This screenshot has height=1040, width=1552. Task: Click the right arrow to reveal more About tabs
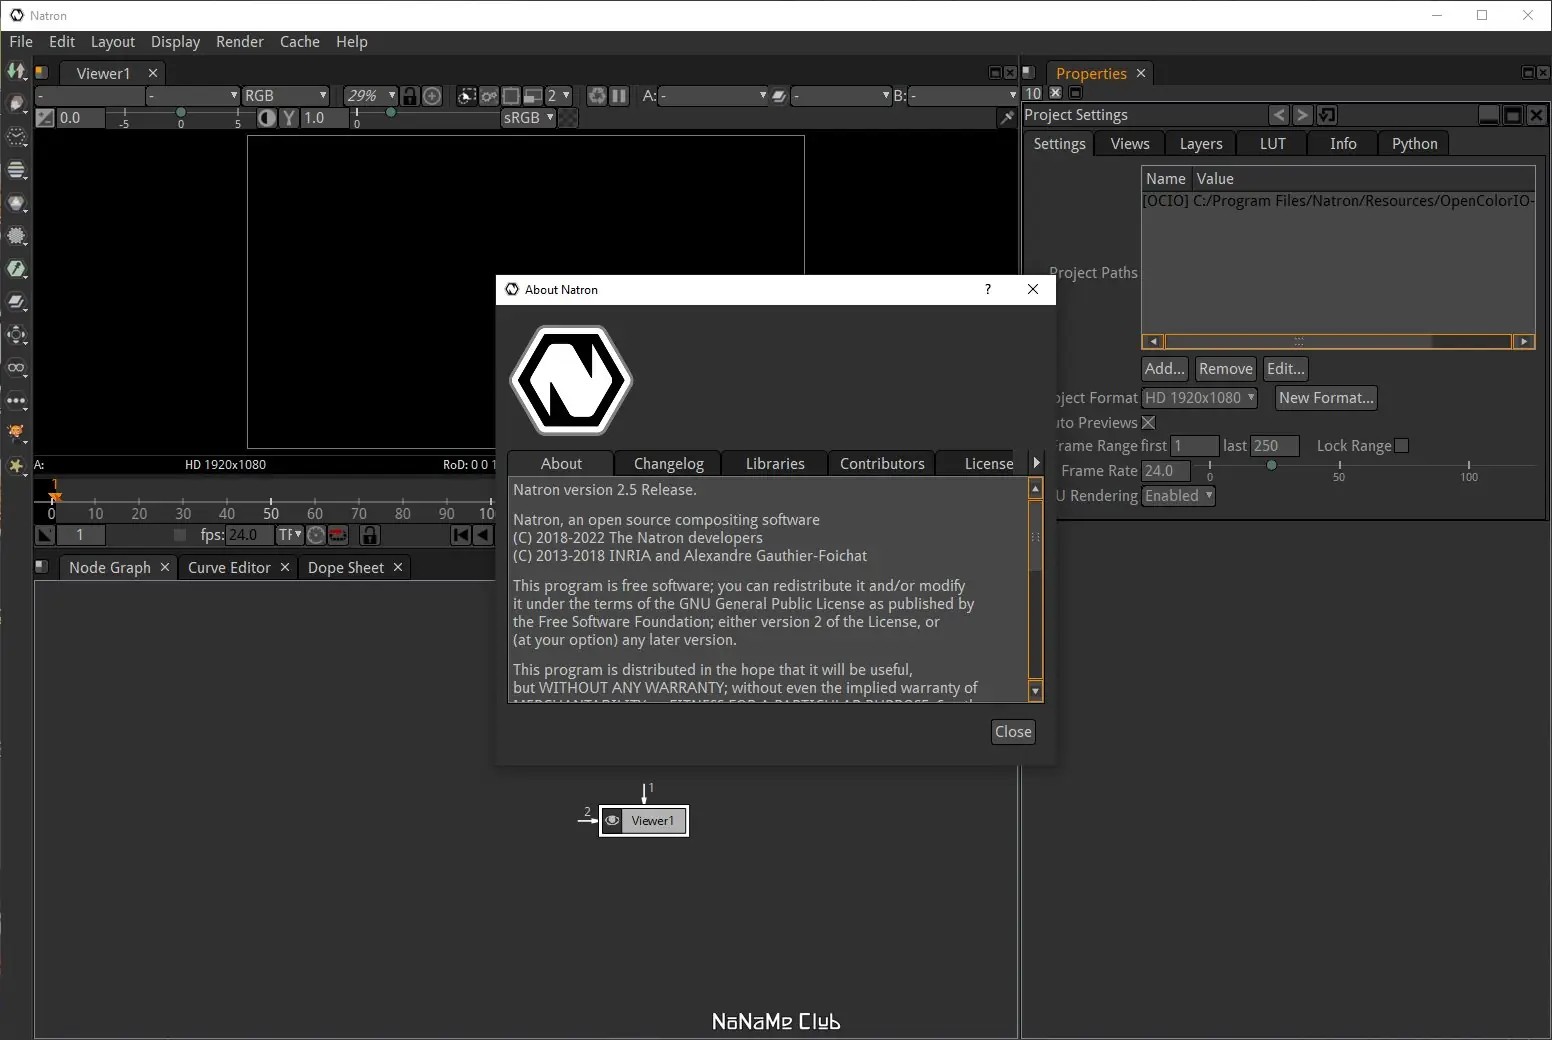(x=1036, y=463)
